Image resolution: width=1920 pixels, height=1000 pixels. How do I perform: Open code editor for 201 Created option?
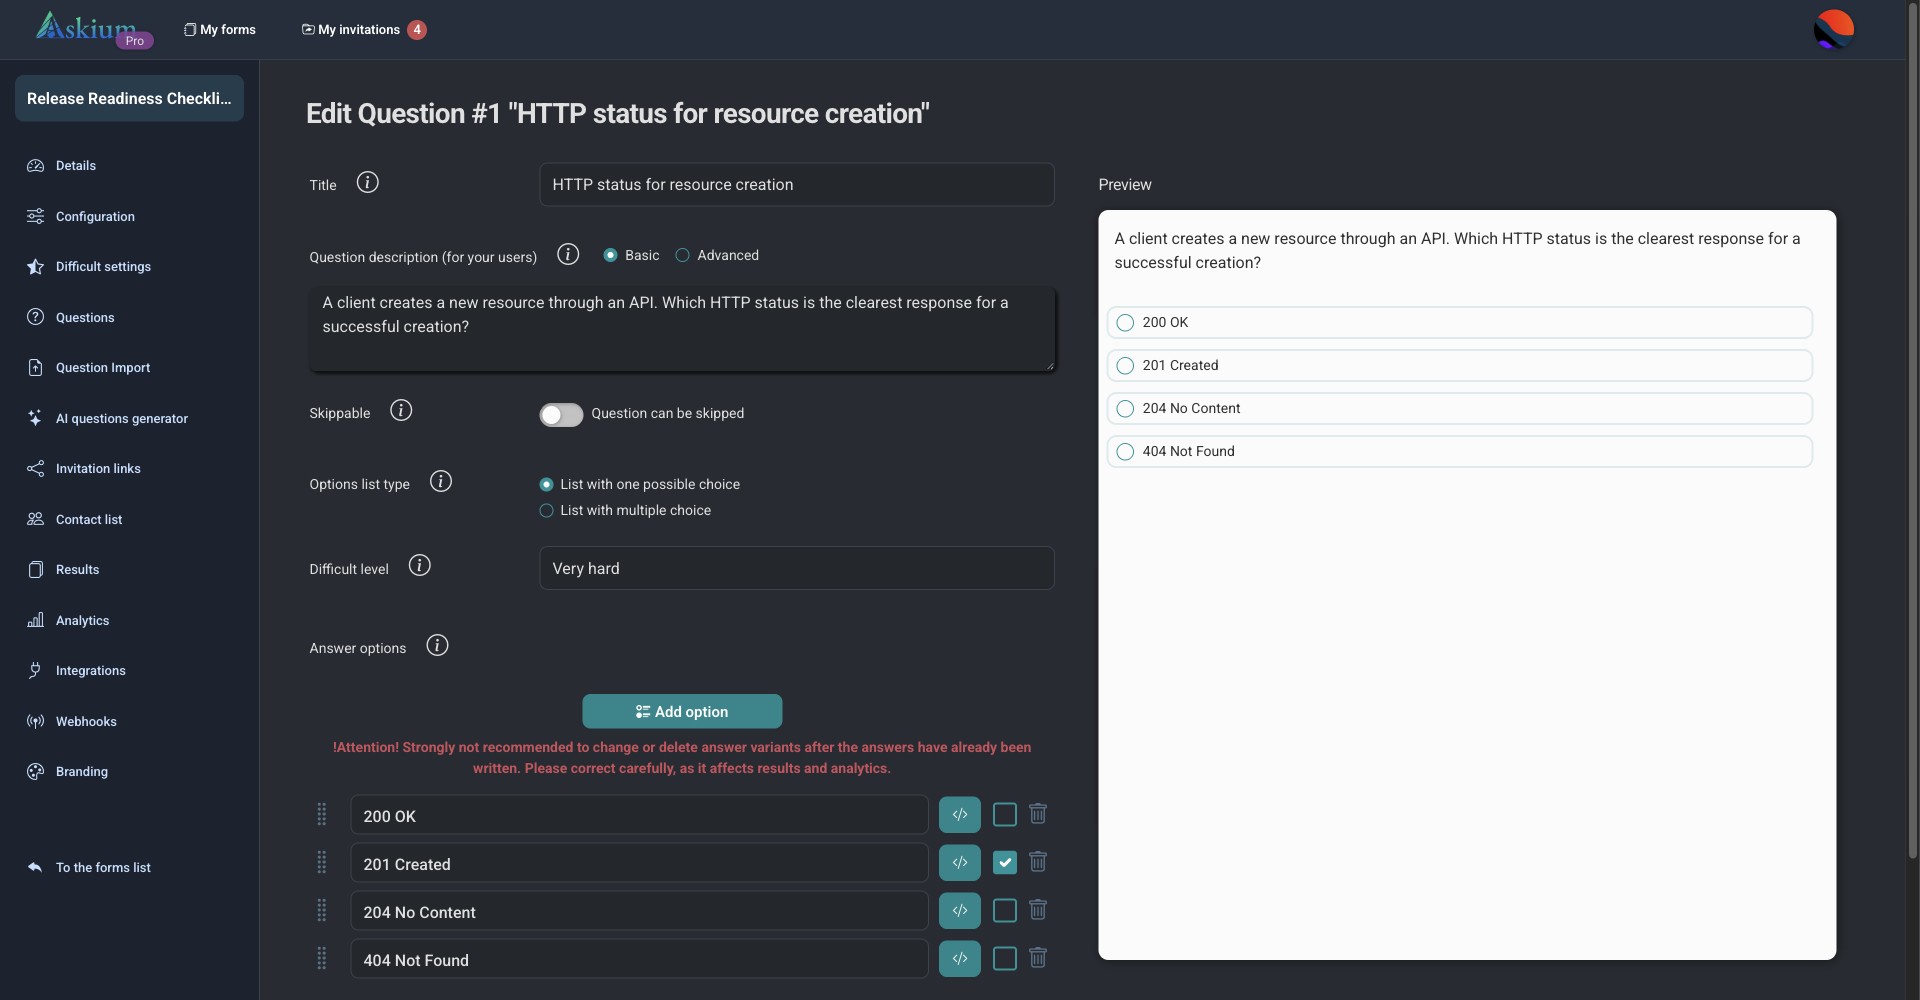pos(960,863)
